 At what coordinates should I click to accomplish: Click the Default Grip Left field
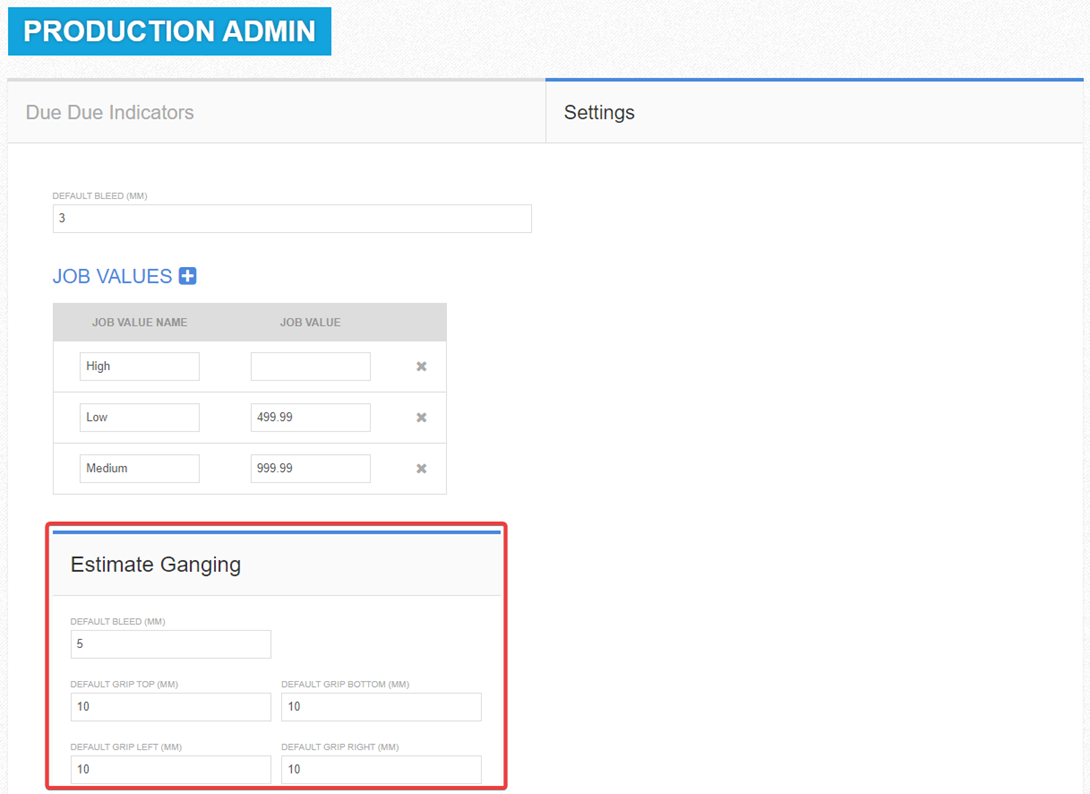171,770
